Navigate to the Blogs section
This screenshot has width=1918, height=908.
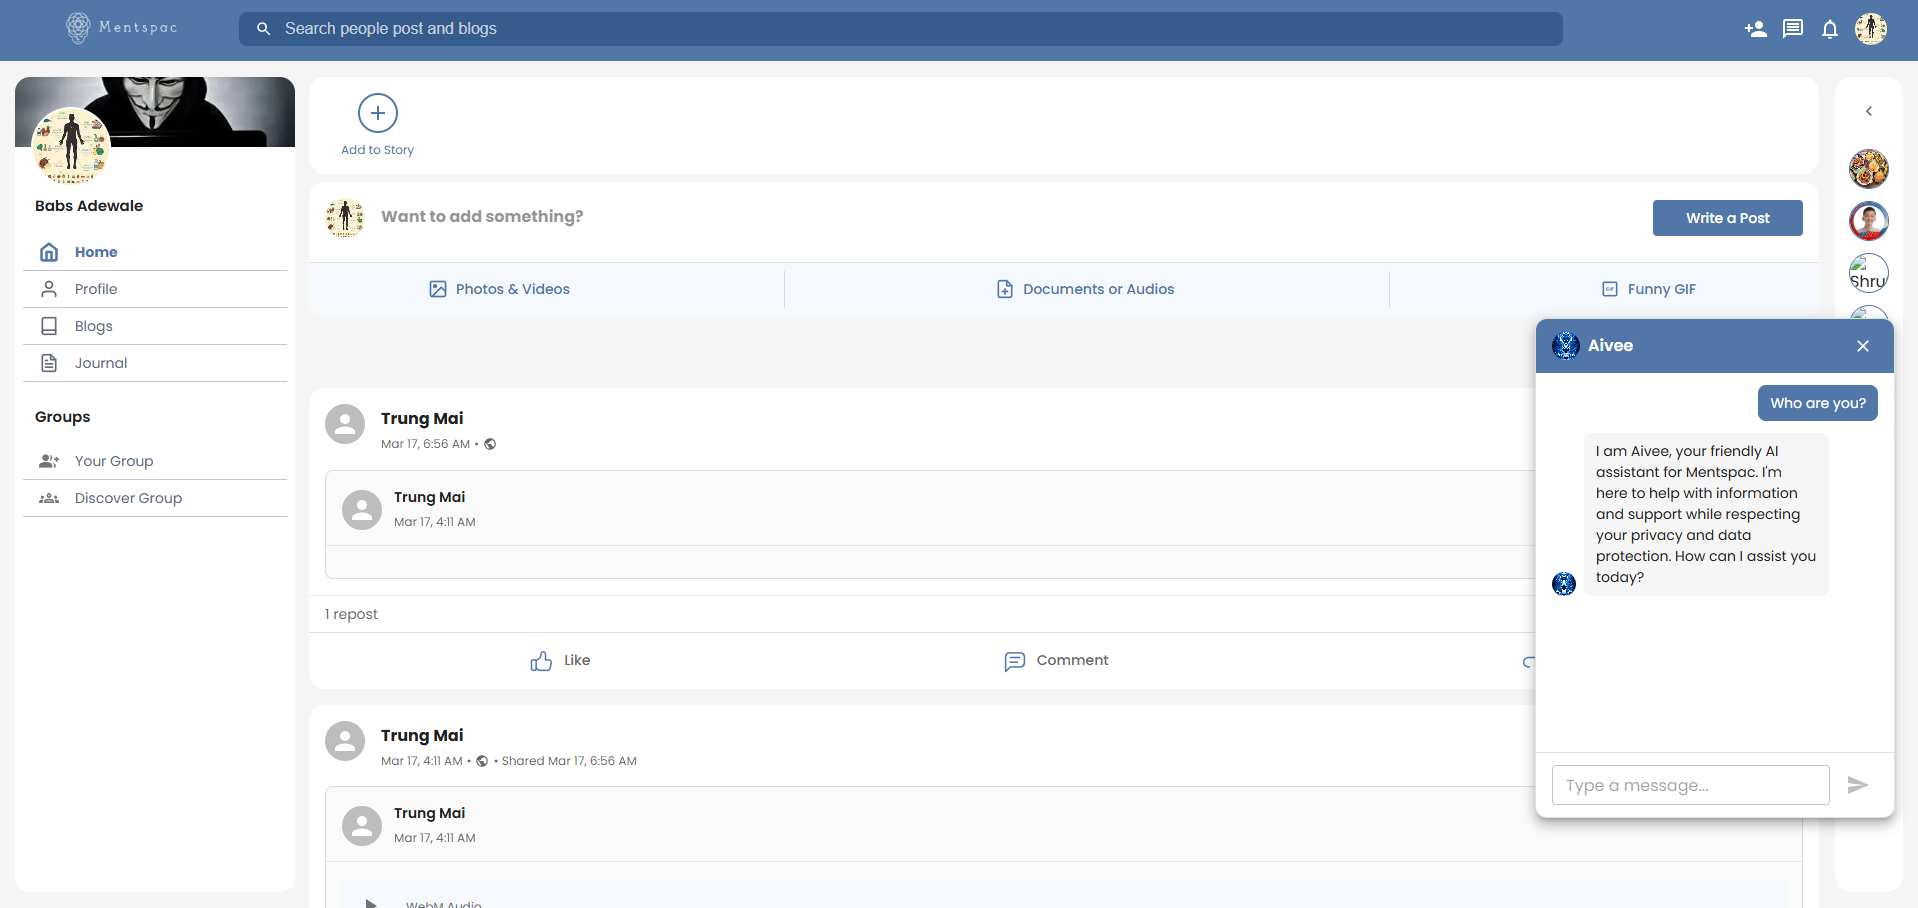(94, 325)
